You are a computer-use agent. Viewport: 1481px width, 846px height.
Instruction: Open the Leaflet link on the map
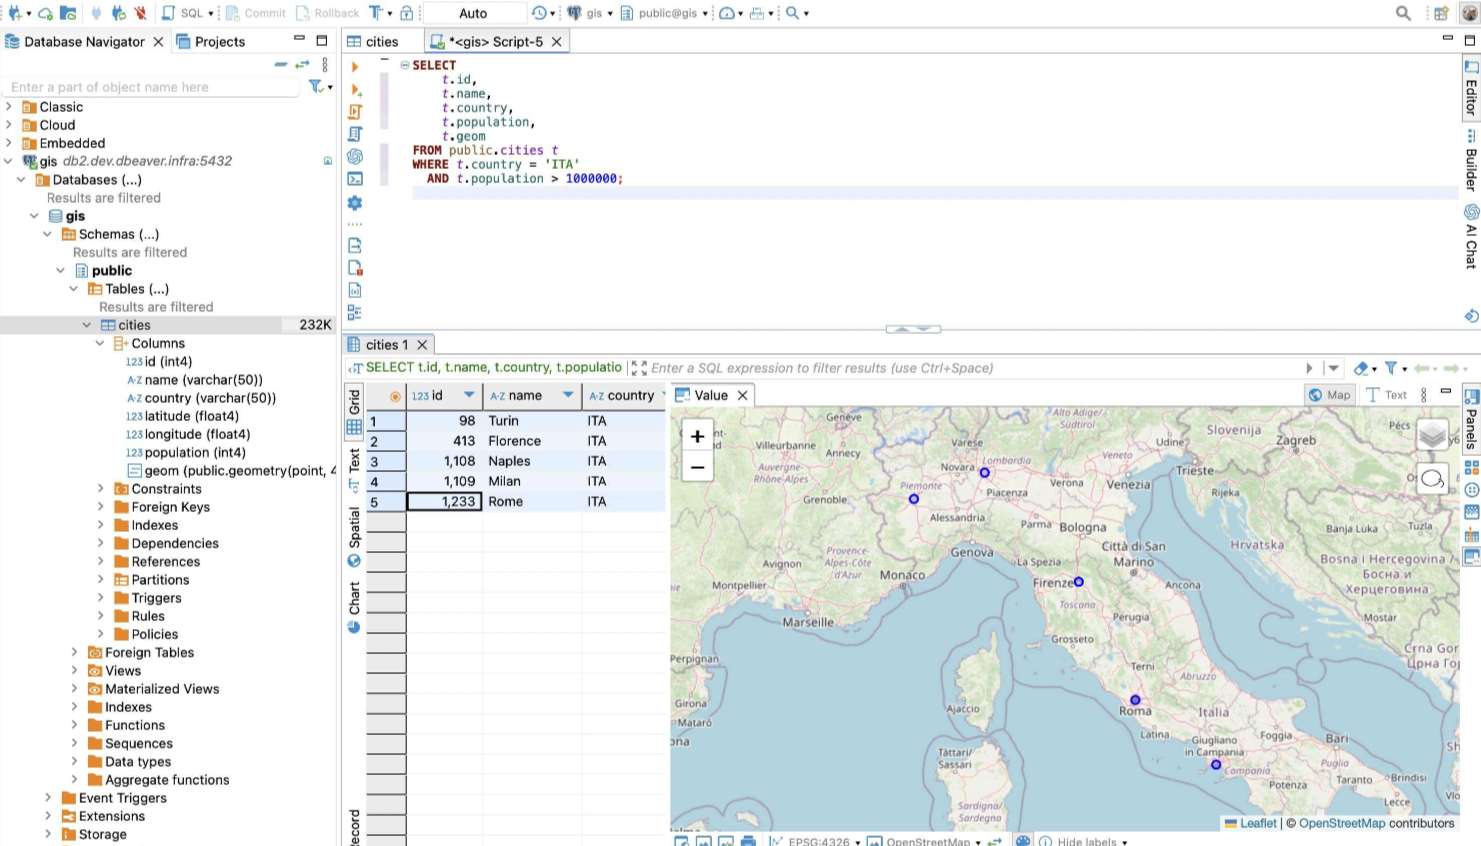click(1257, 823)
